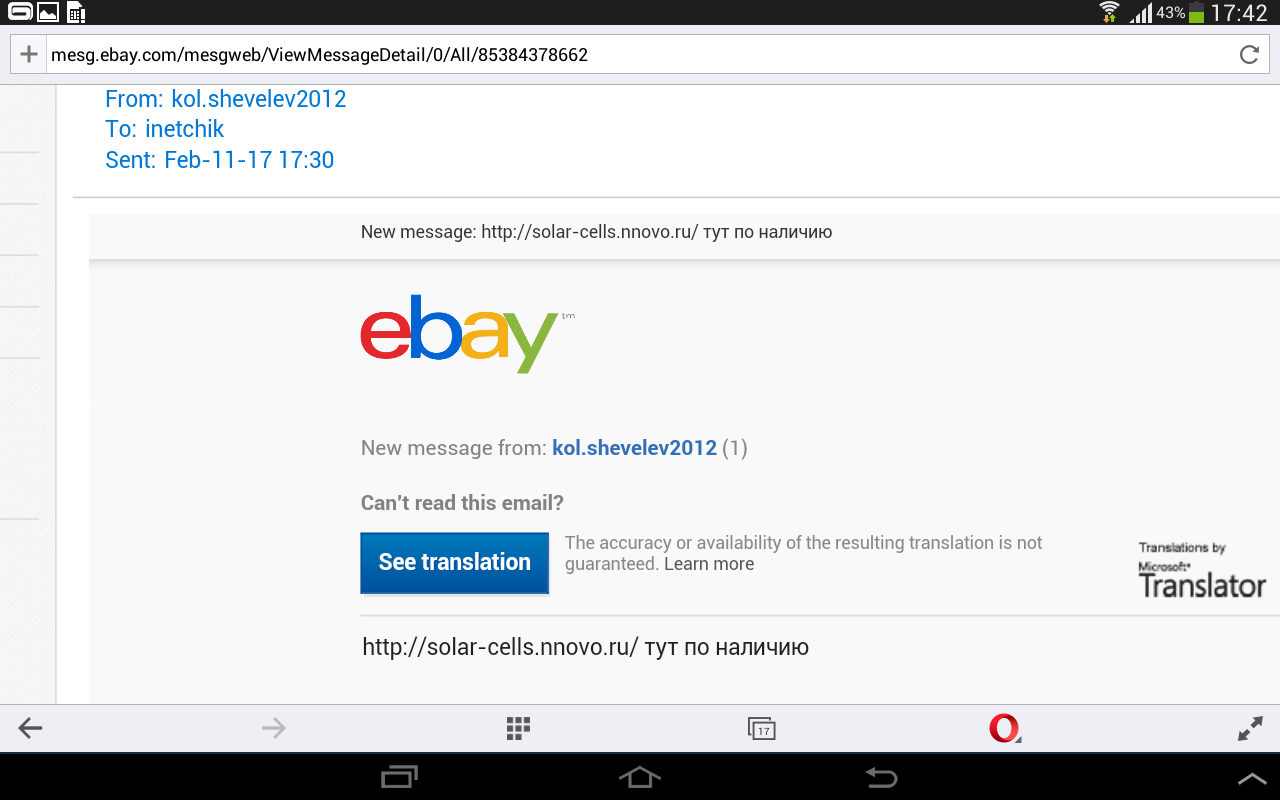Image resolution: width=1280 pixels, height=800 pixels.
Task: Click the eBay logo
Action: tap(458, 333)
